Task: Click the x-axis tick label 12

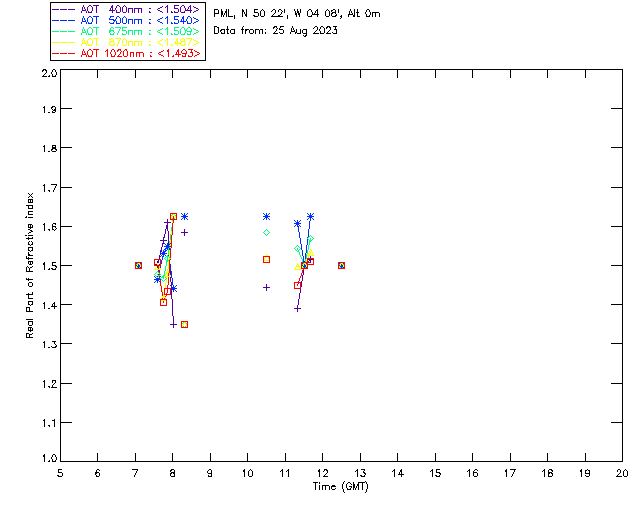Action: pyautogui.click(x=322, y=473)
